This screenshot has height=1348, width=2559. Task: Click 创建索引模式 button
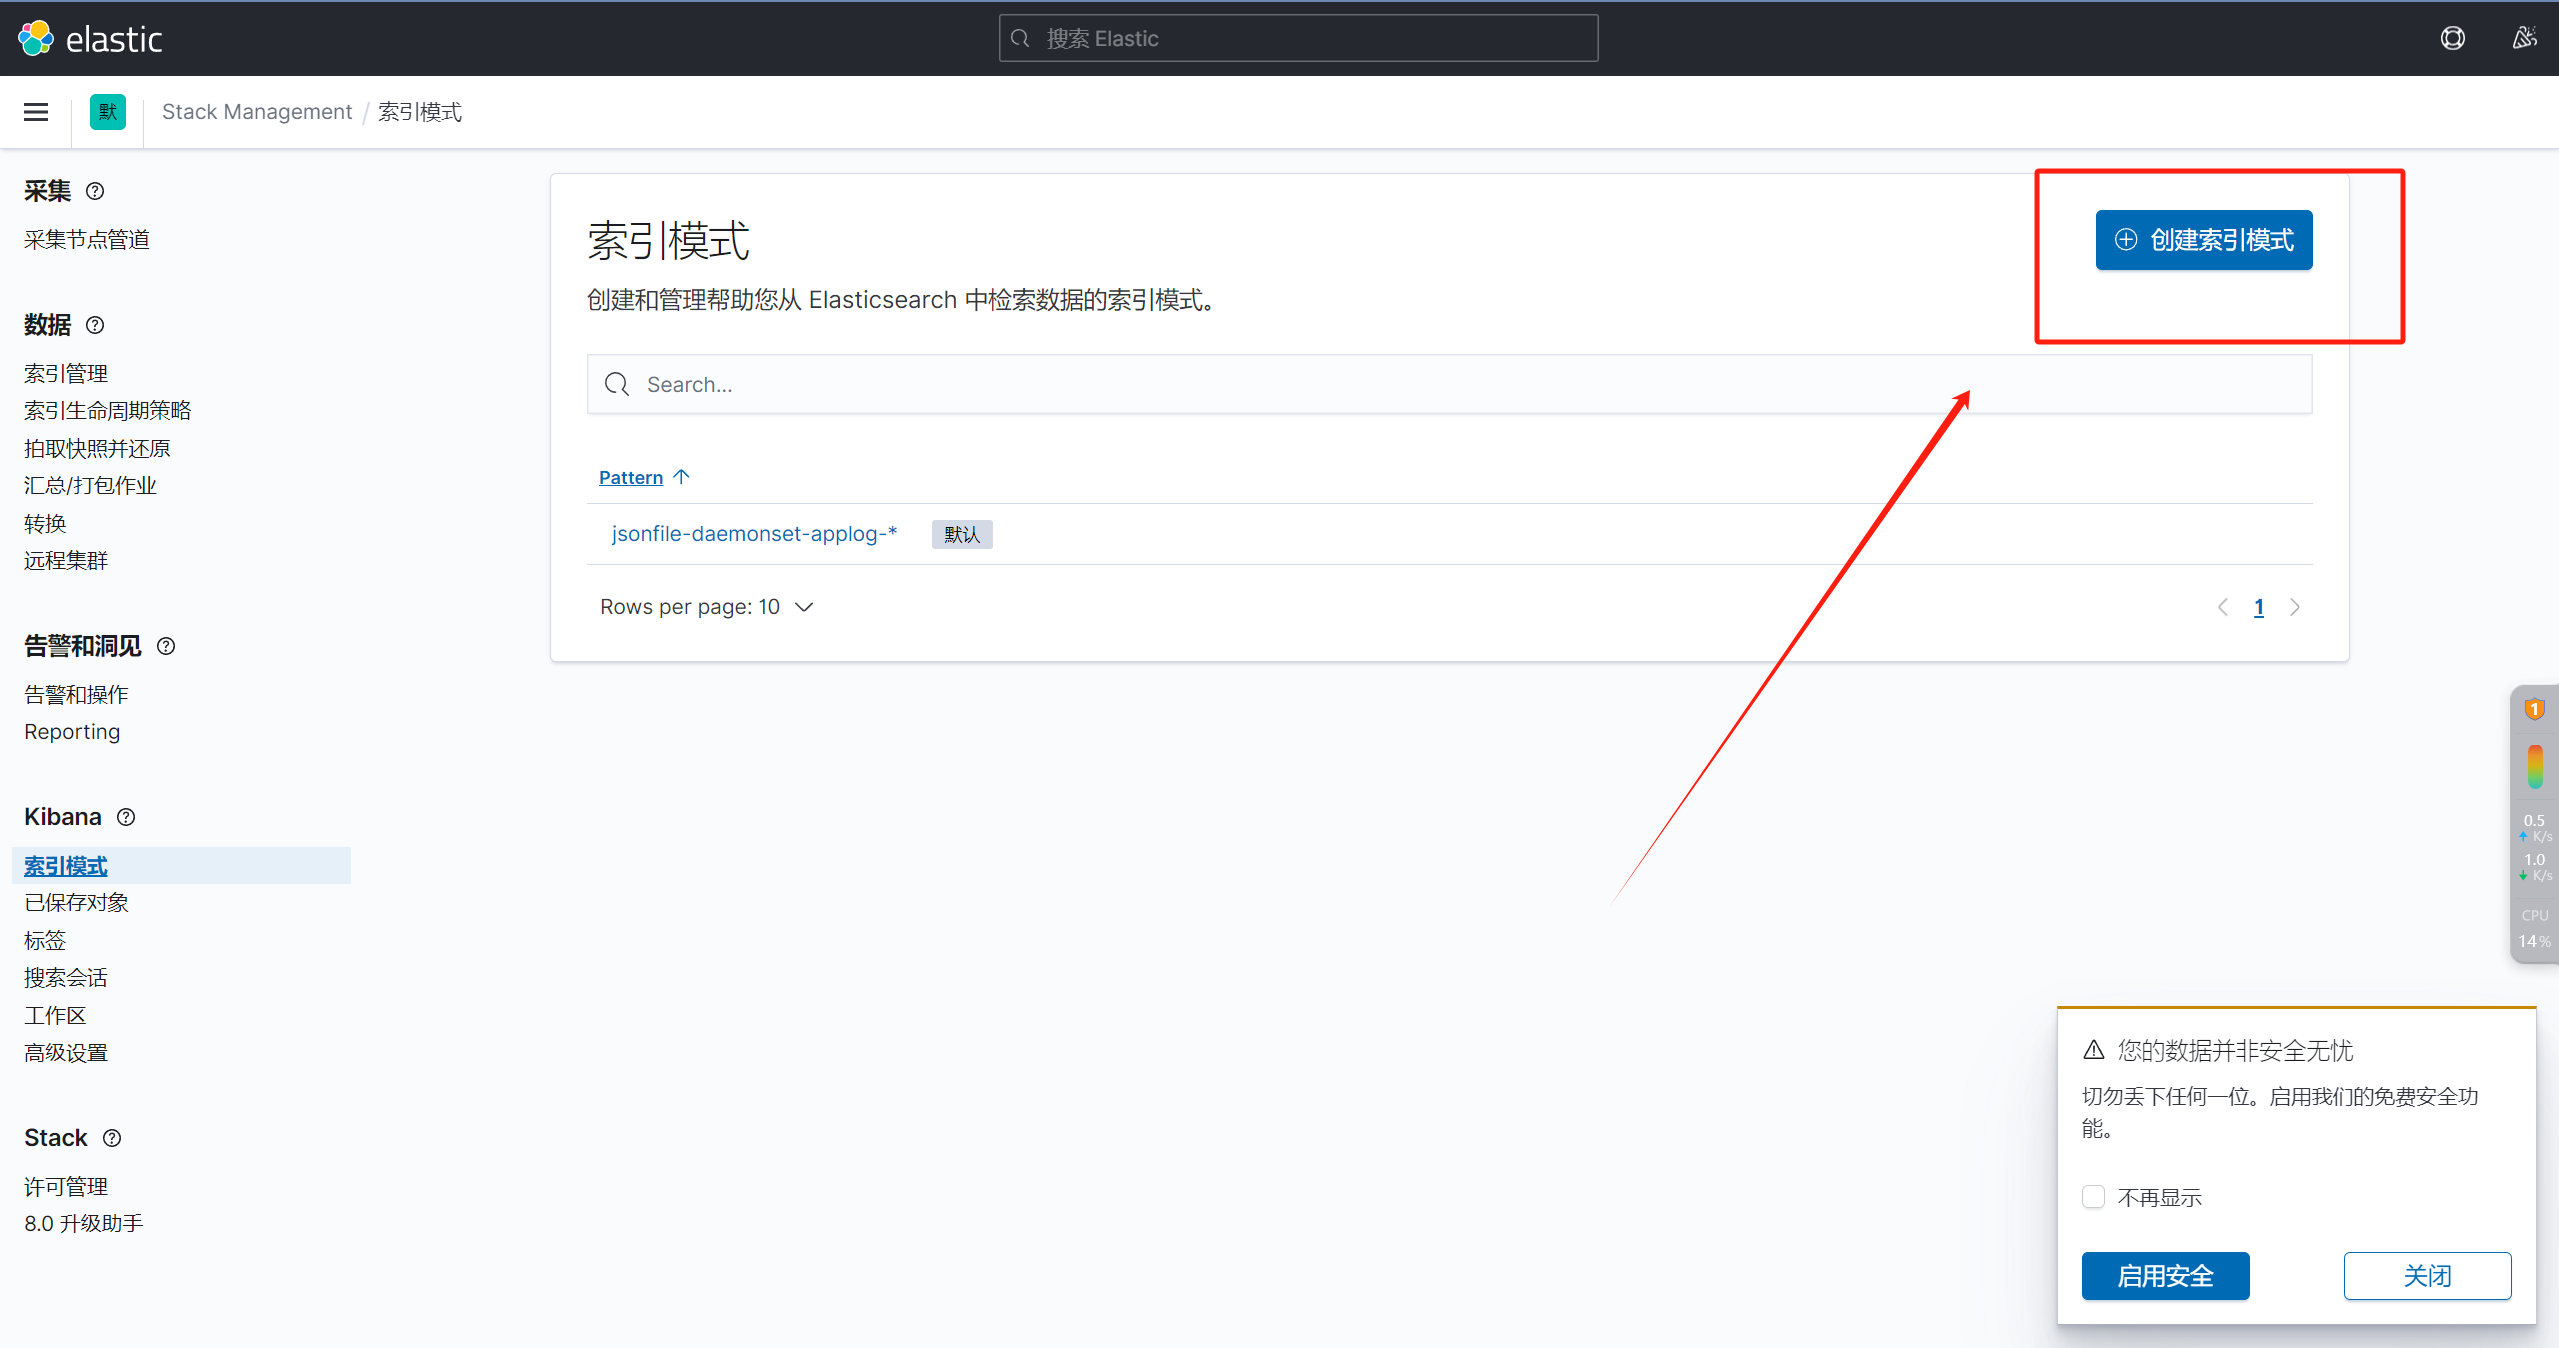(2204, 240)
